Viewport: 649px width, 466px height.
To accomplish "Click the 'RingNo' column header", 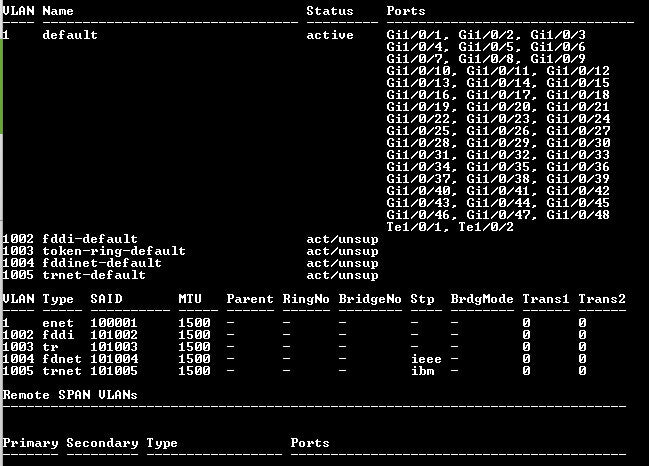I will pyautogui.click(x=306, y=299).
